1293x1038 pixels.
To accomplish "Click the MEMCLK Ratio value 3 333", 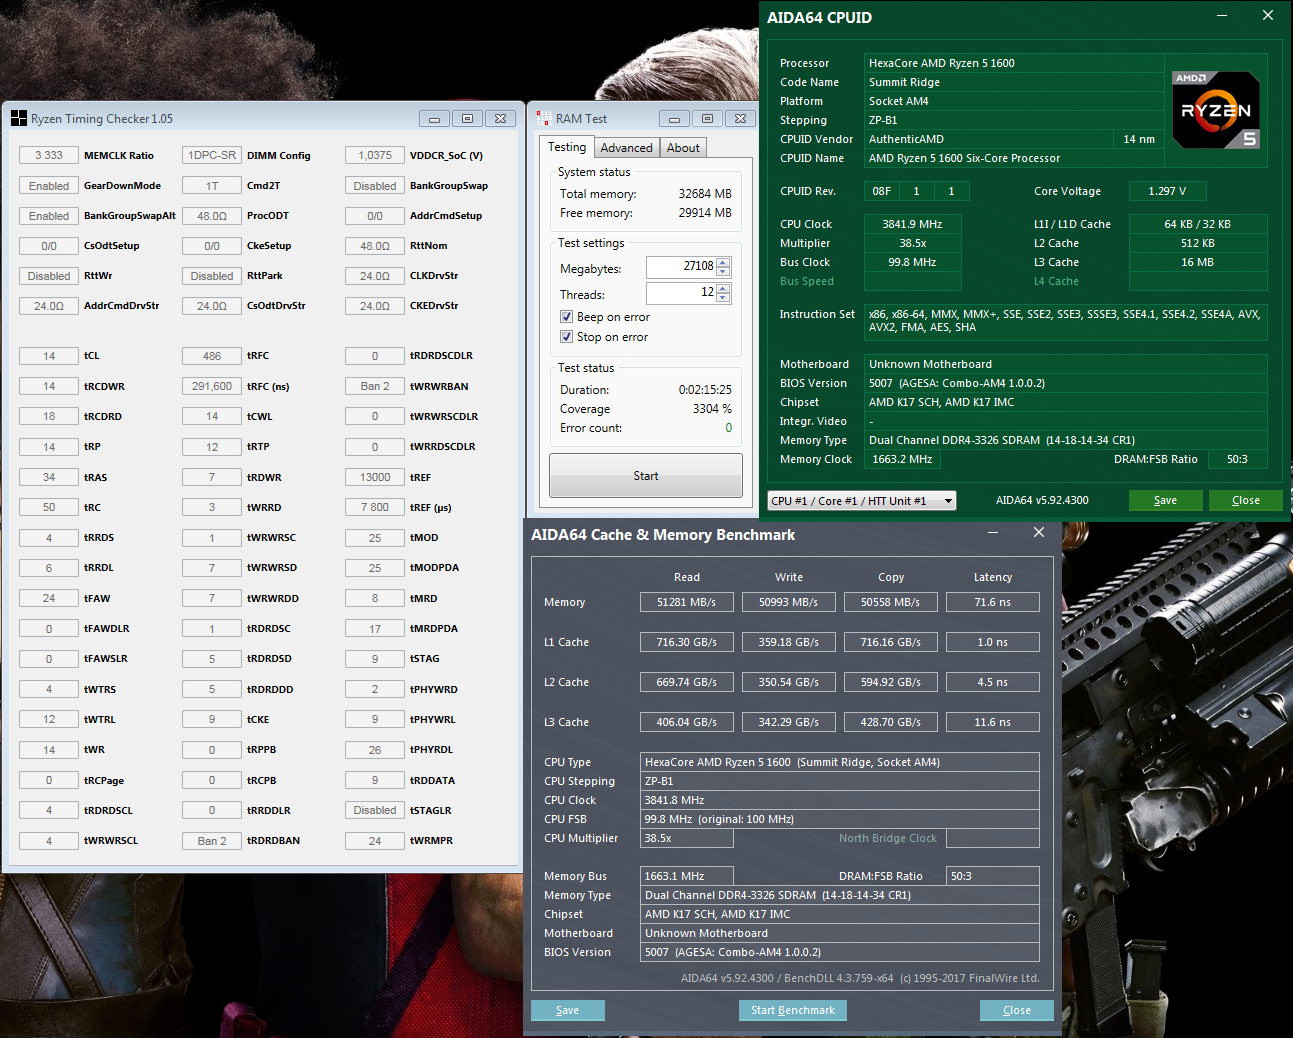I will click(49, 155).
